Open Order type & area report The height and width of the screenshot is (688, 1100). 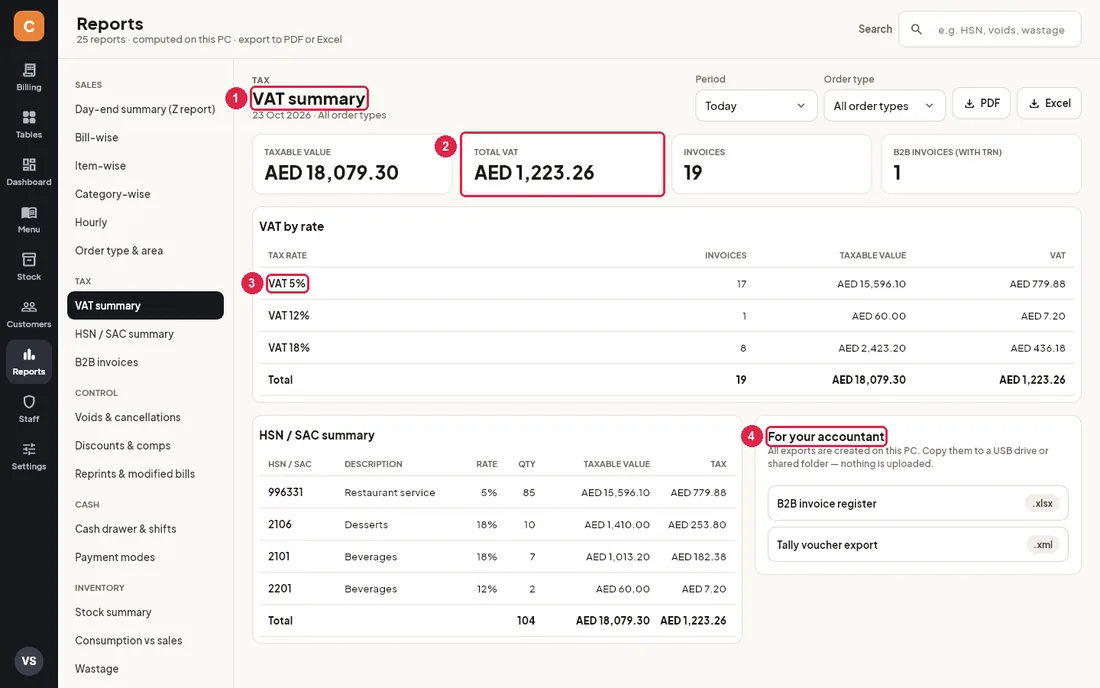tap(145, 250)
